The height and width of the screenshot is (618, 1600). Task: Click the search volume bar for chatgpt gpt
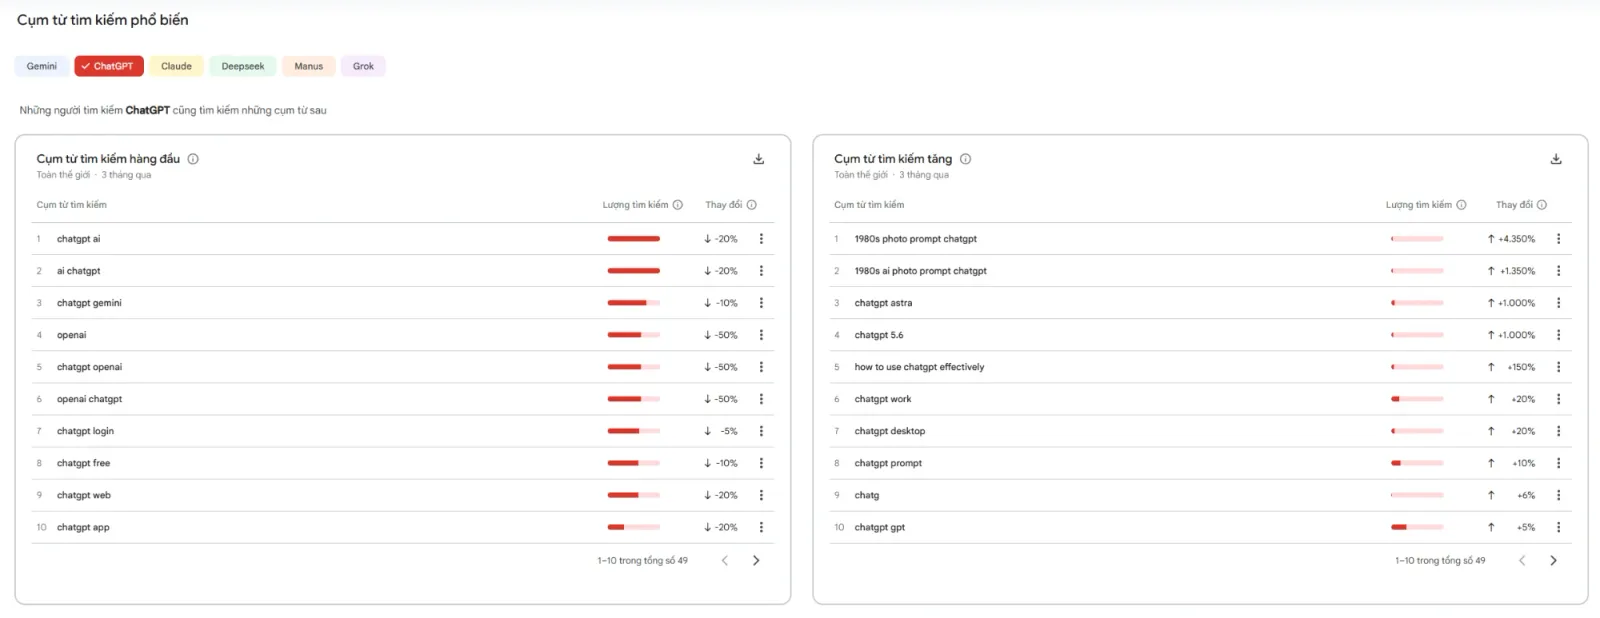(x=1417, y=527)
